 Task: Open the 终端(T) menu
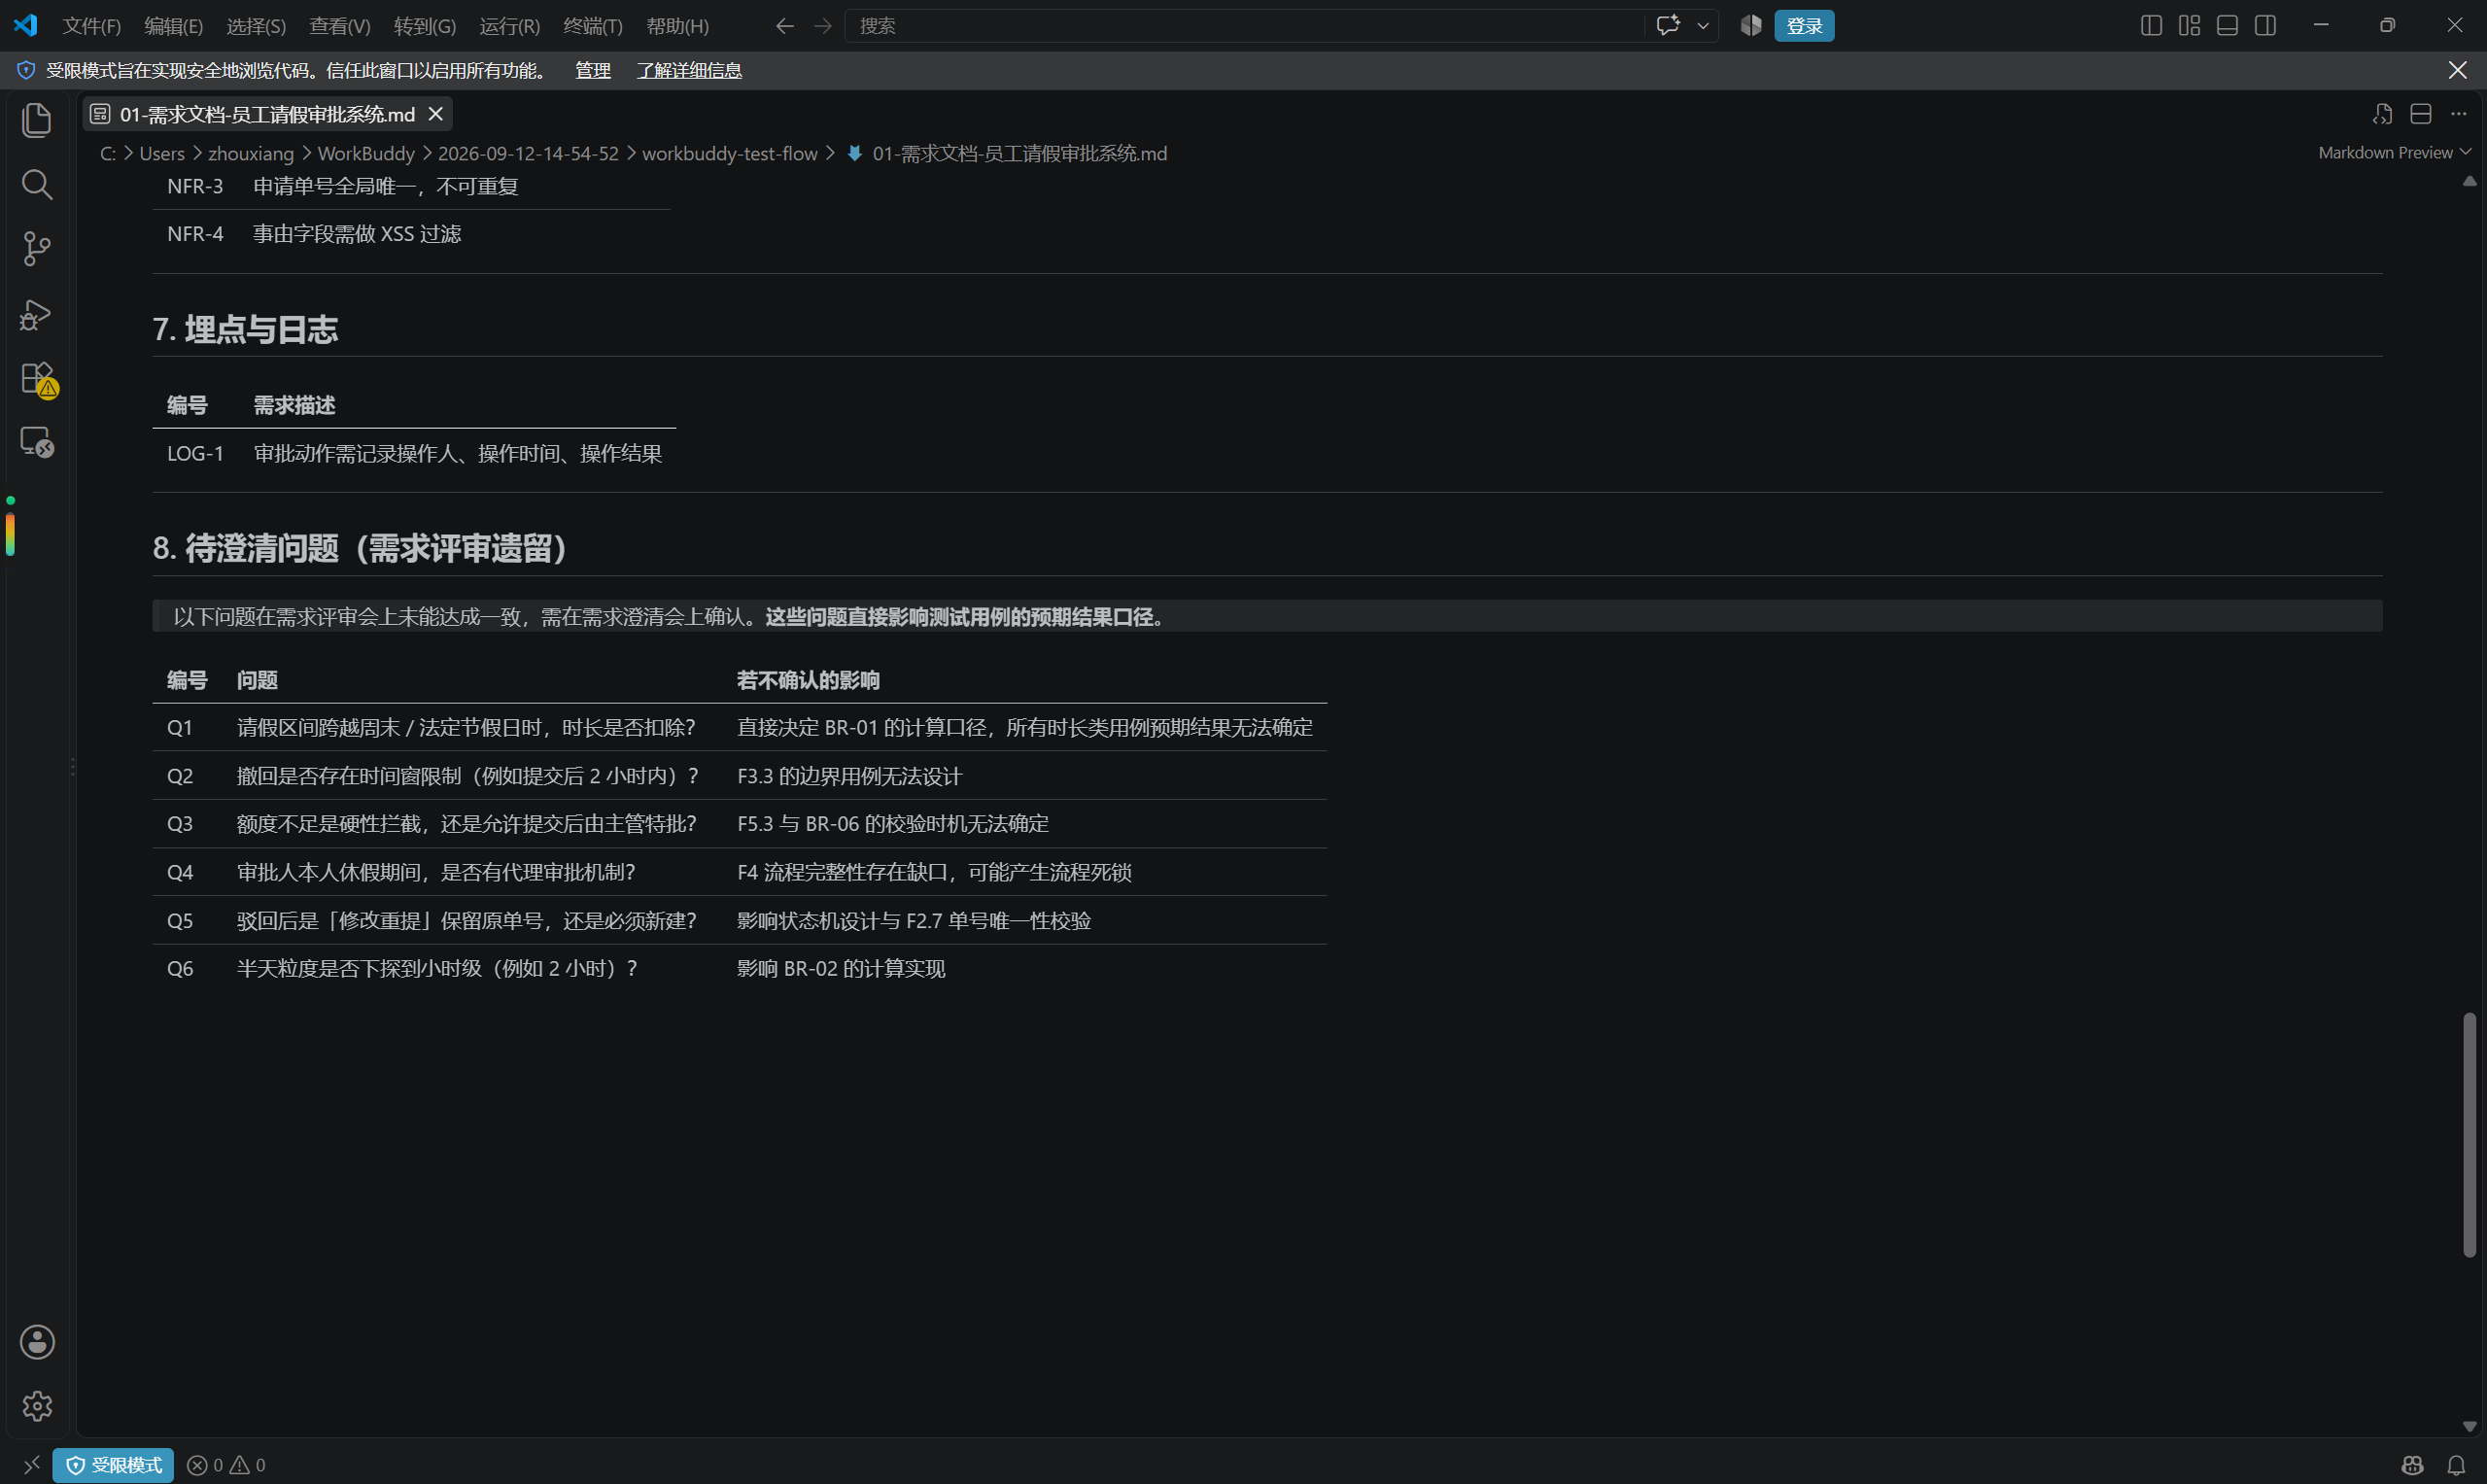pyautogui.click(x=592, y=26)
